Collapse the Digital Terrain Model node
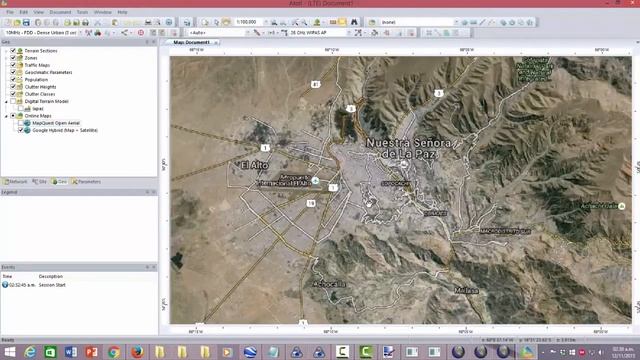The width and height of the screenshot is (640, 360). click(6, 102)
